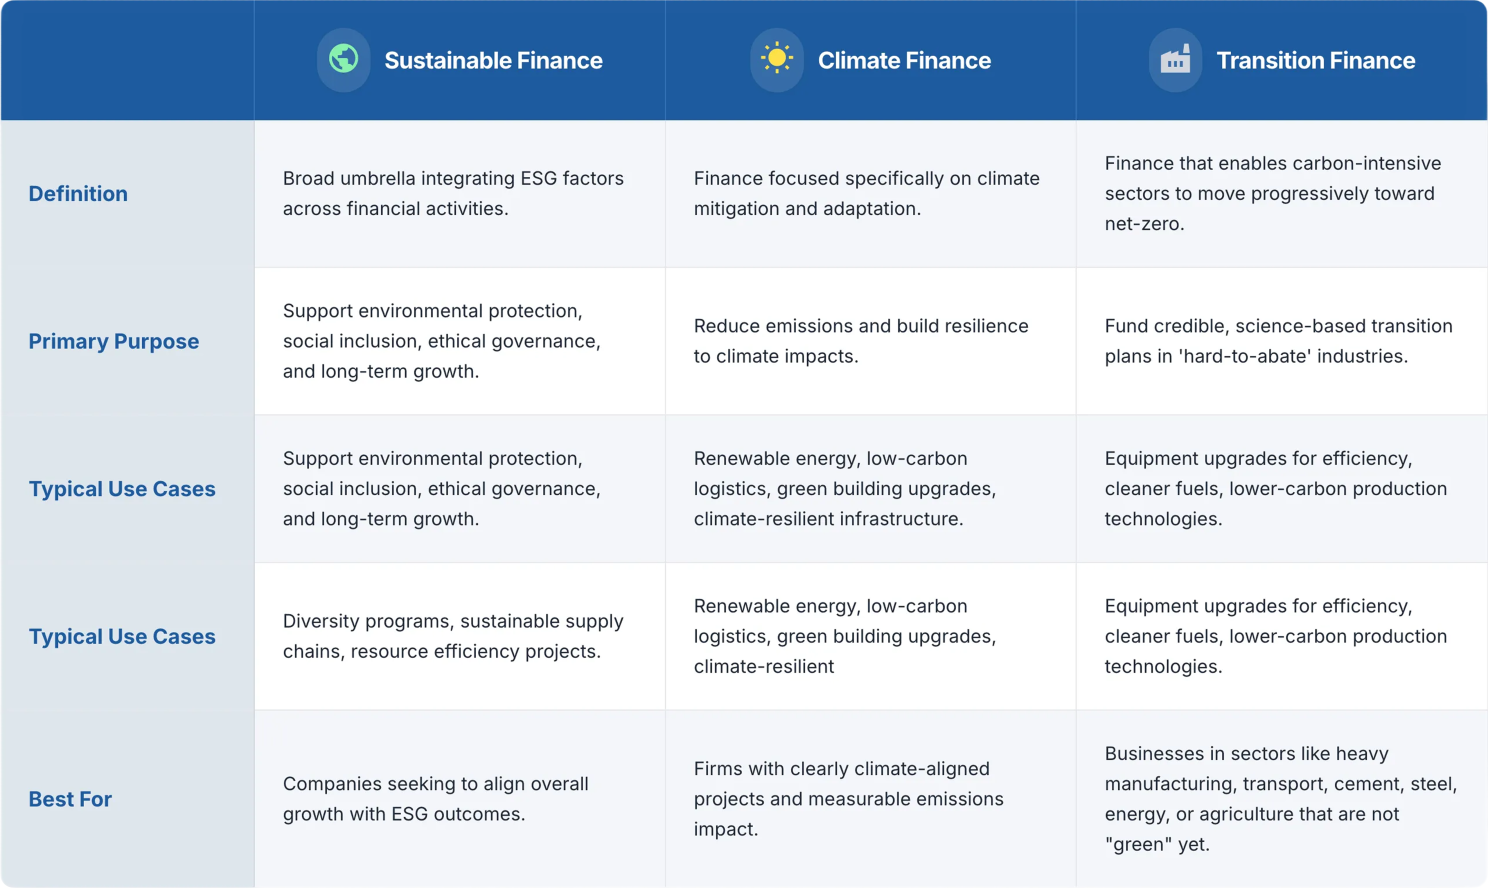Select the Transition Finance column heading

coord(1315,61)
